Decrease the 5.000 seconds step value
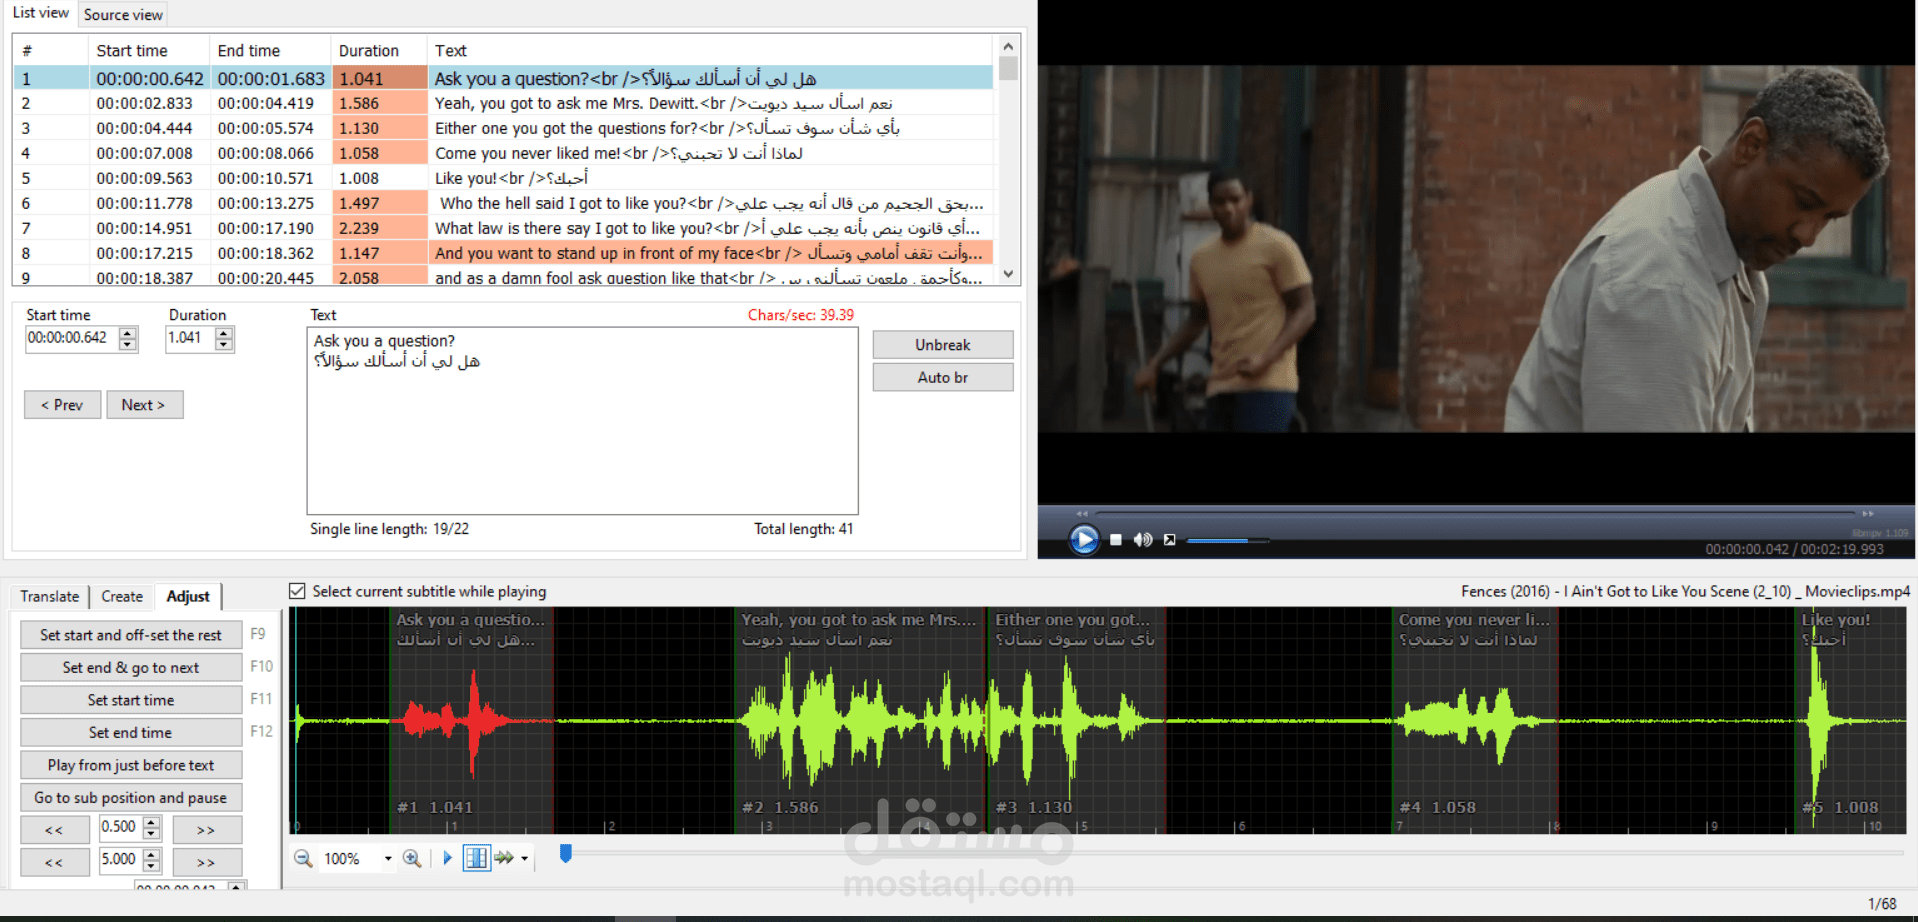The height and width of the screenshot is (922, 1918). (152, 866)
